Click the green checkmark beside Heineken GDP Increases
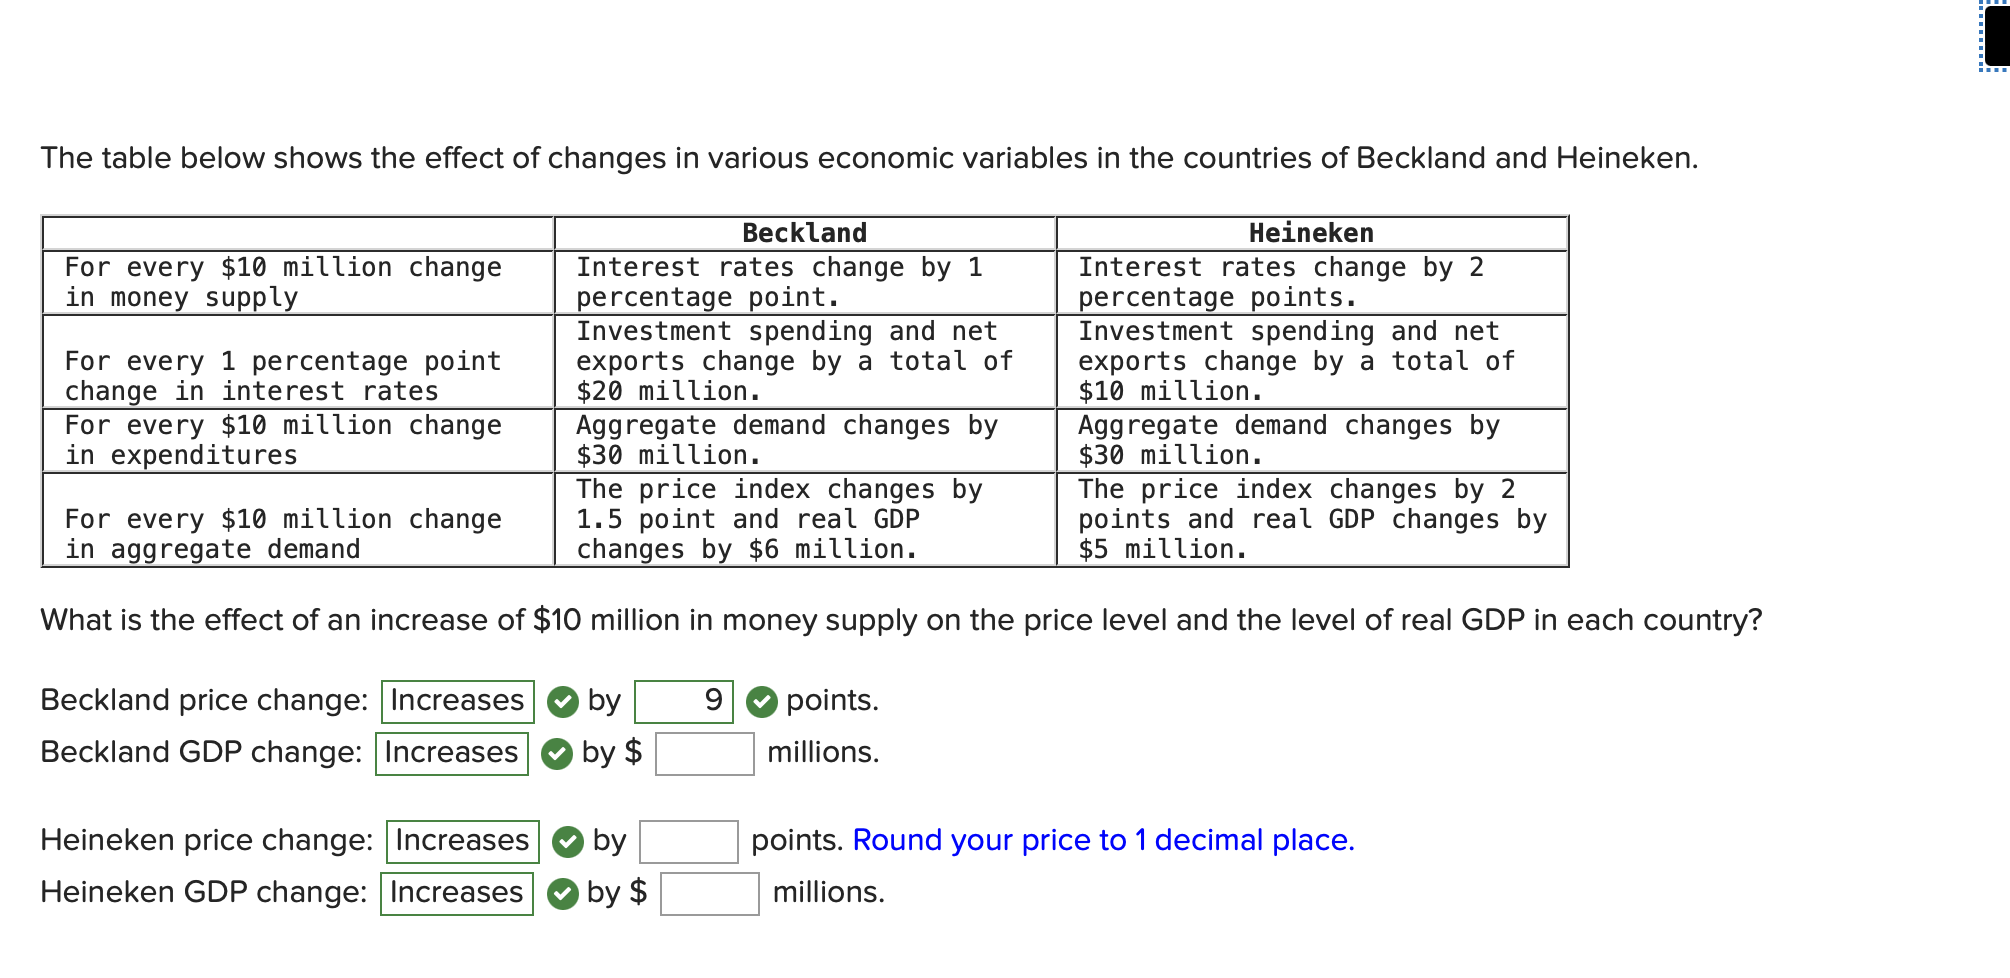Screen dimensions: 2010x978 click(x=563, y=892)
